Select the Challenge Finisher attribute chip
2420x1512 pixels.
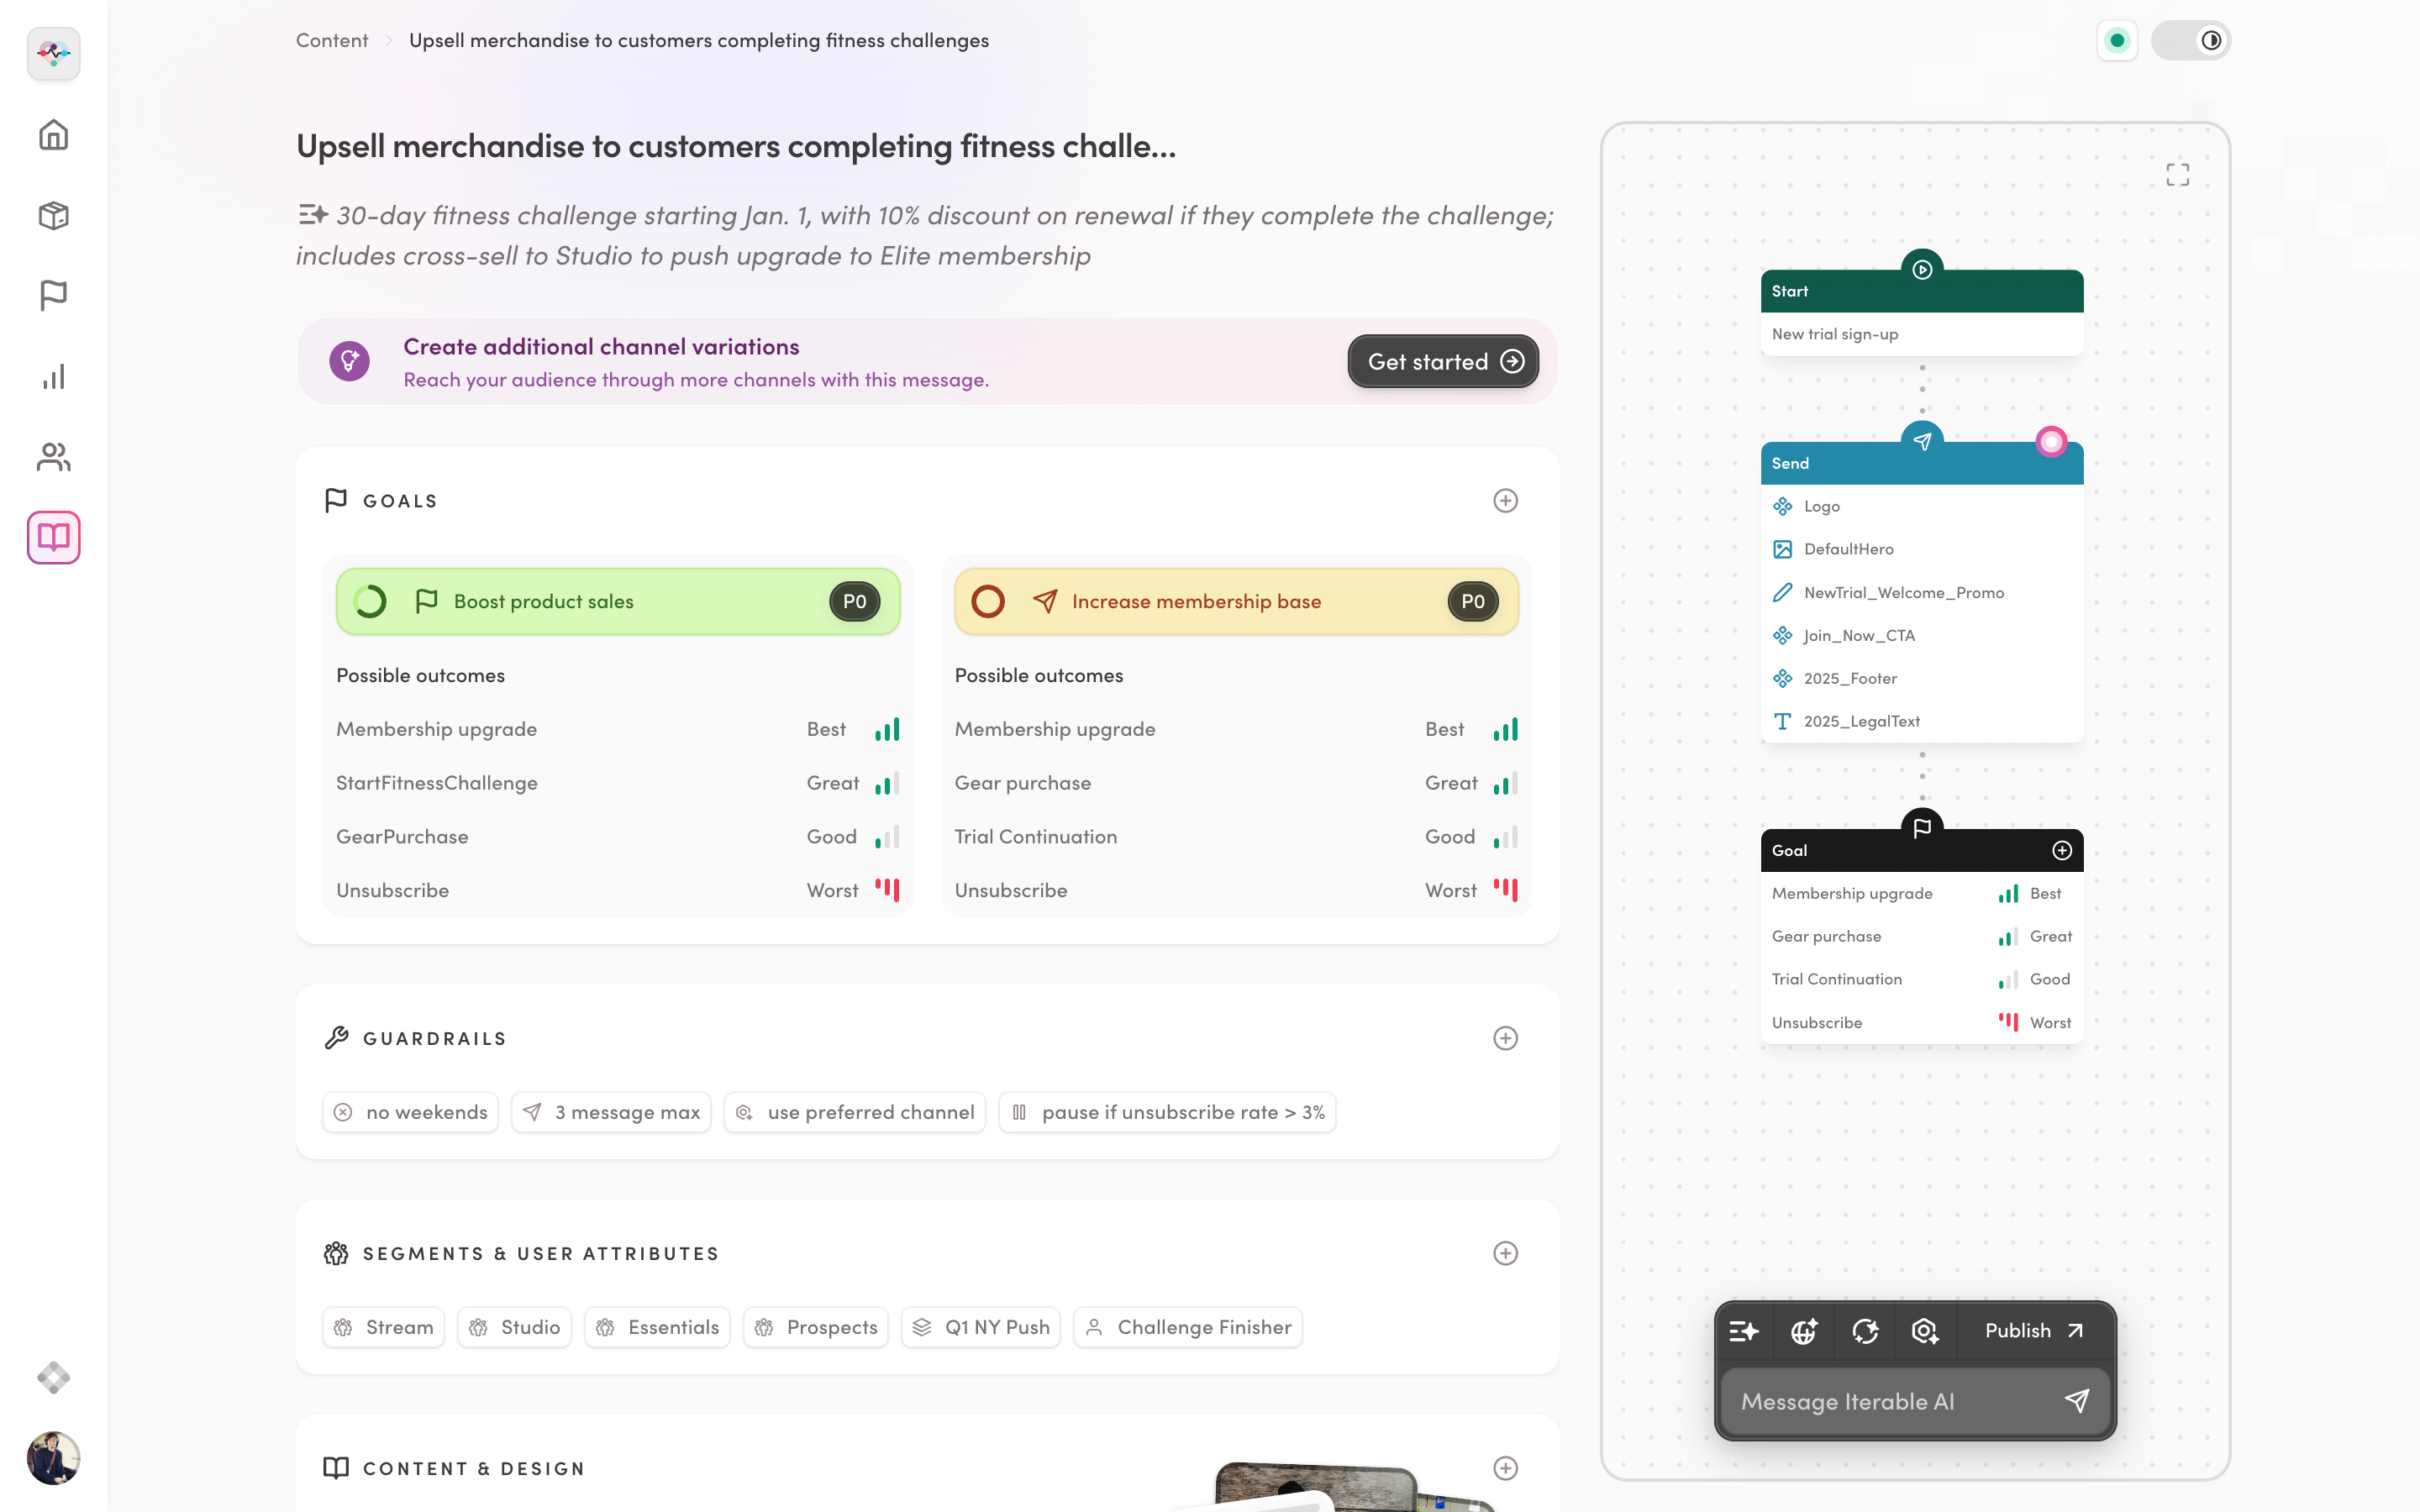[x=1188, y=1328]
